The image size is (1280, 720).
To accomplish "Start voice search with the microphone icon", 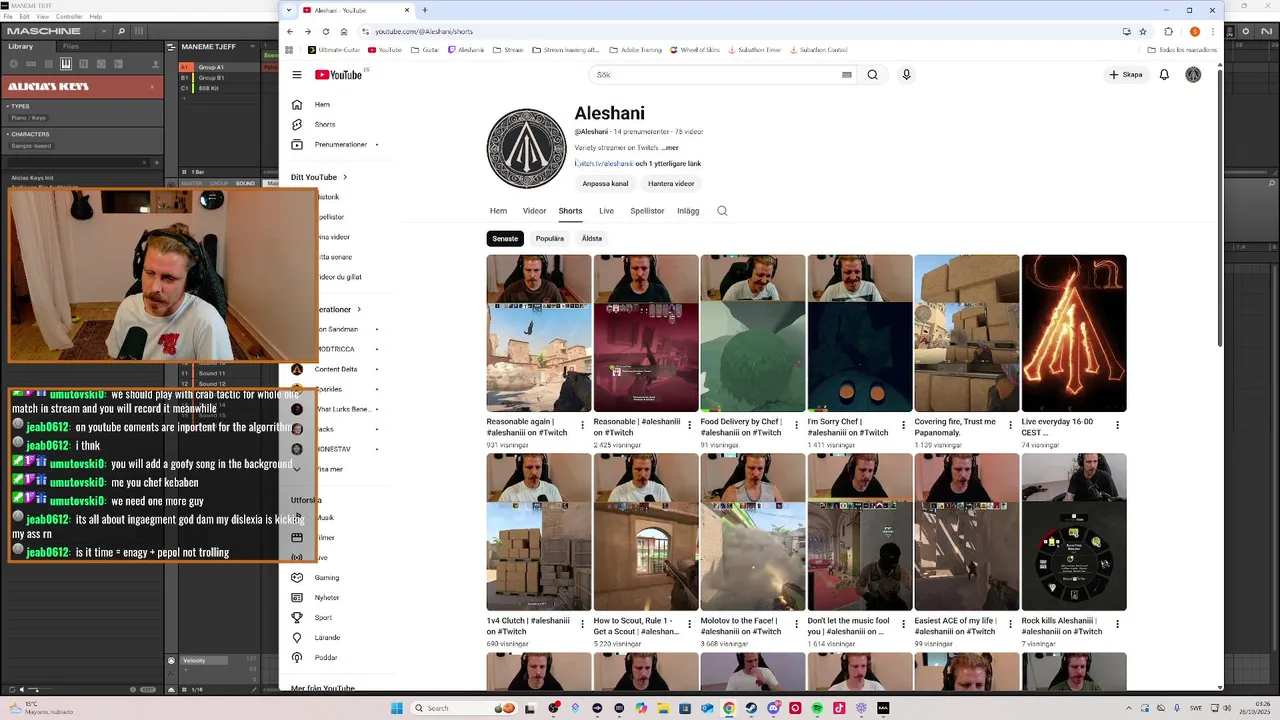I will tap(906, 75).
